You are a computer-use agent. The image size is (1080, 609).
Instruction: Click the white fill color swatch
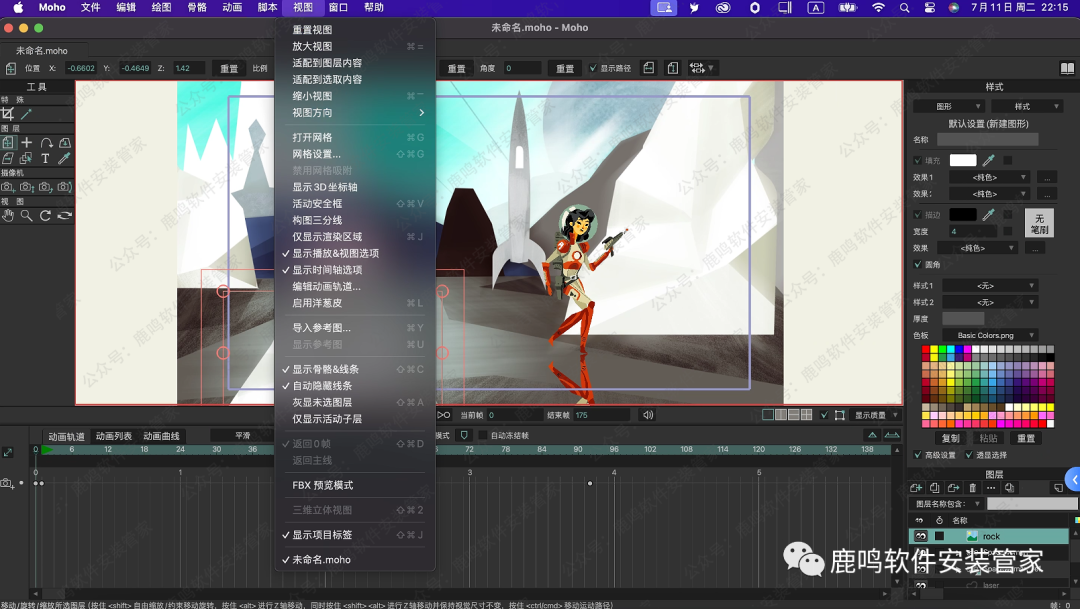coord(962,160)
